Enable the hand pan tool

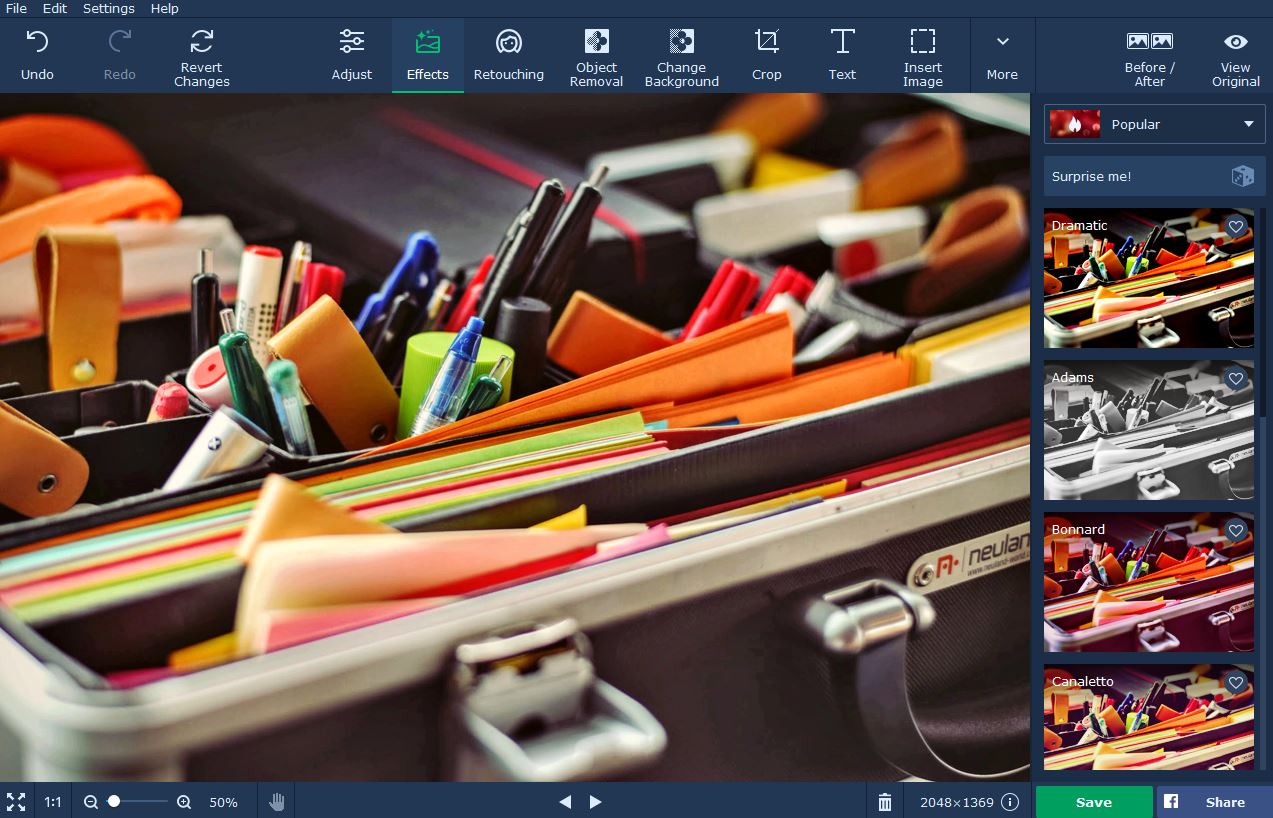277,802
